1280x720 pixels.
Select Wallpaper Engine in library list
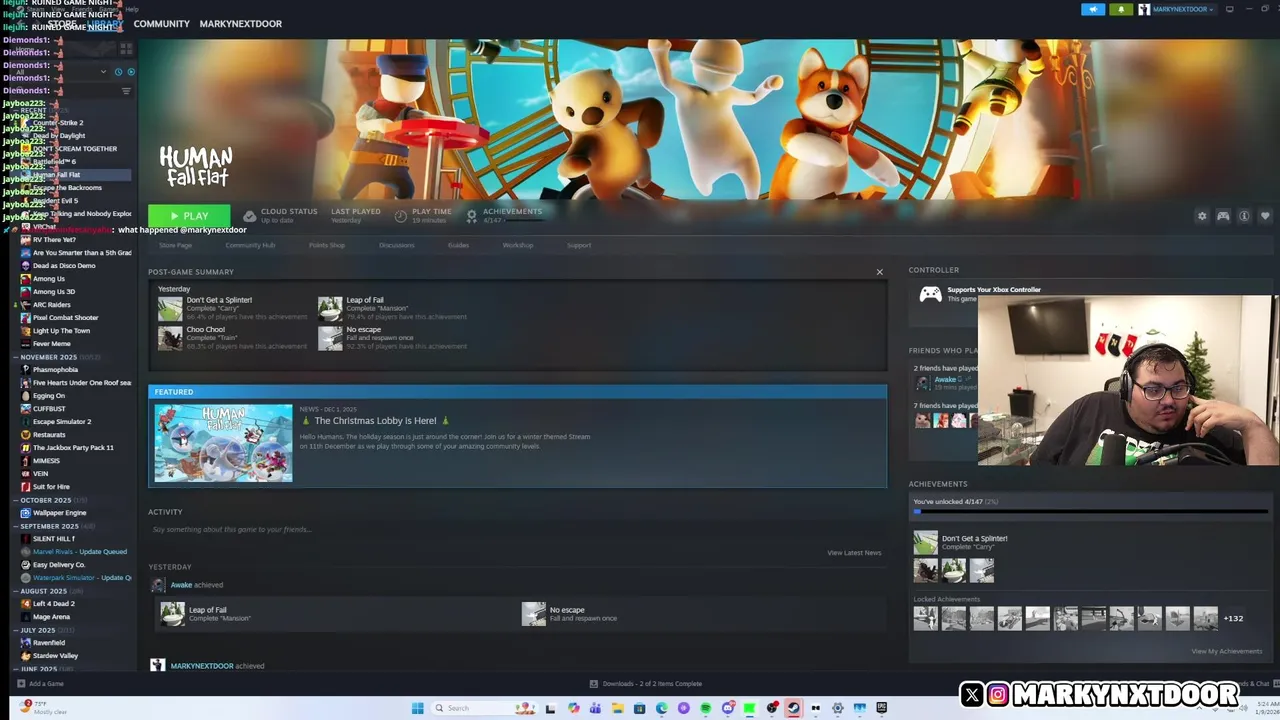tap(59, 513)
